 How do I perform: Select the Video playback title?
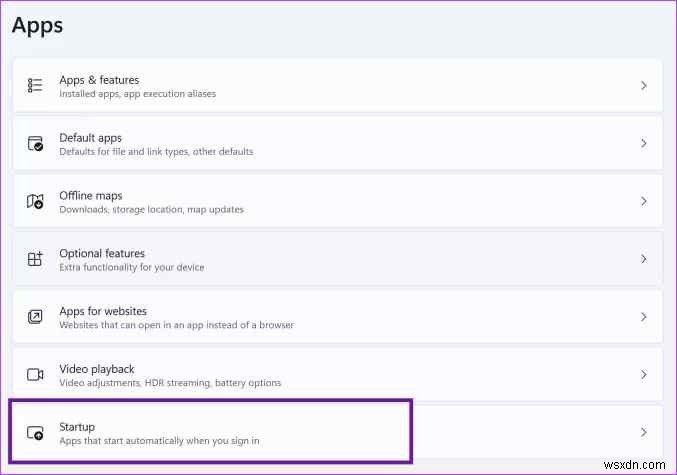click(97, 369)
